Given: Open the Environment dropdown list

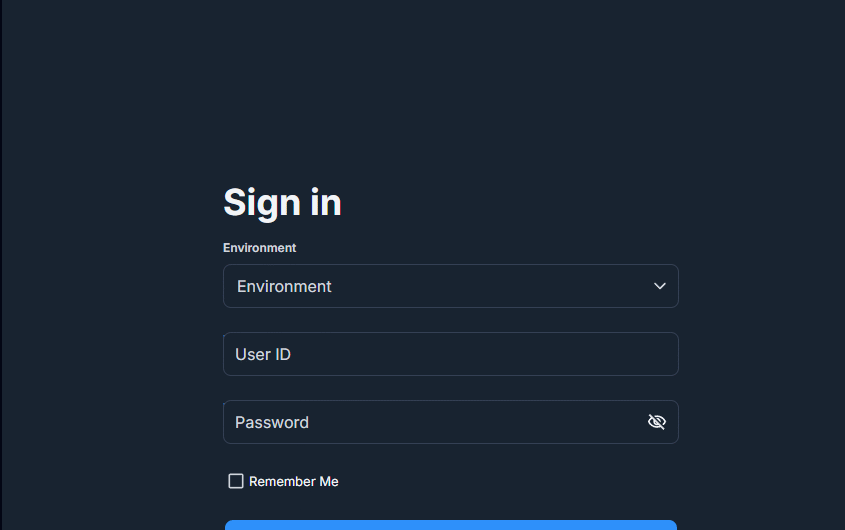Looking at the screenshot, I should click(451, 286).
